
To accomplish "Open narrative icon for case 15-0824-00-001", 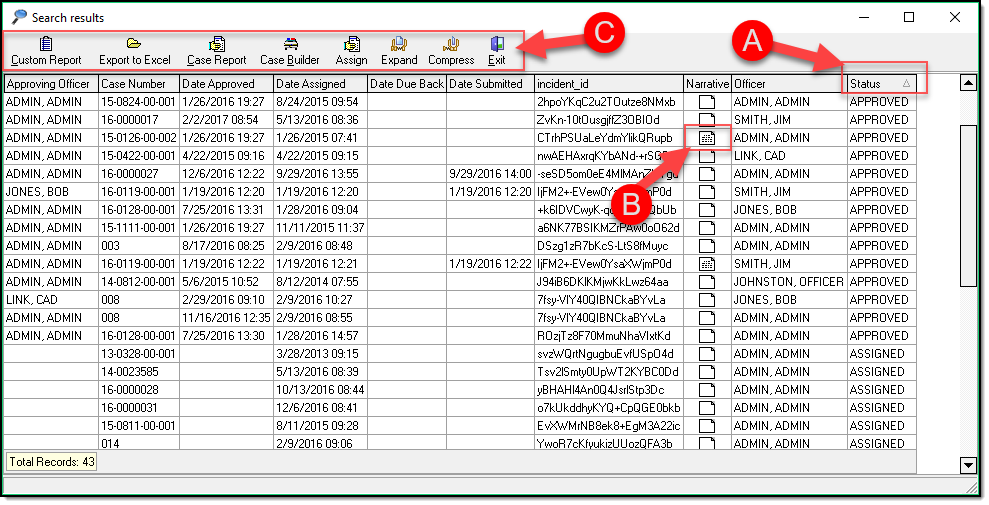I will point(707,102).
